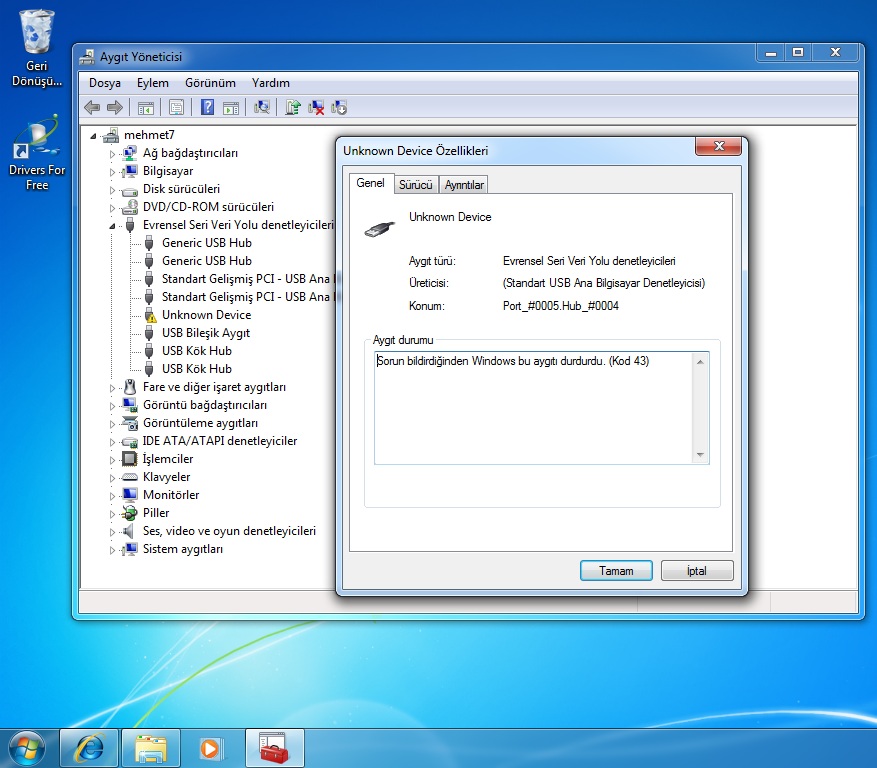Collapse the Evrensel Seri Veri Yolu denetleyicileri node

click(x=112, y=226)
